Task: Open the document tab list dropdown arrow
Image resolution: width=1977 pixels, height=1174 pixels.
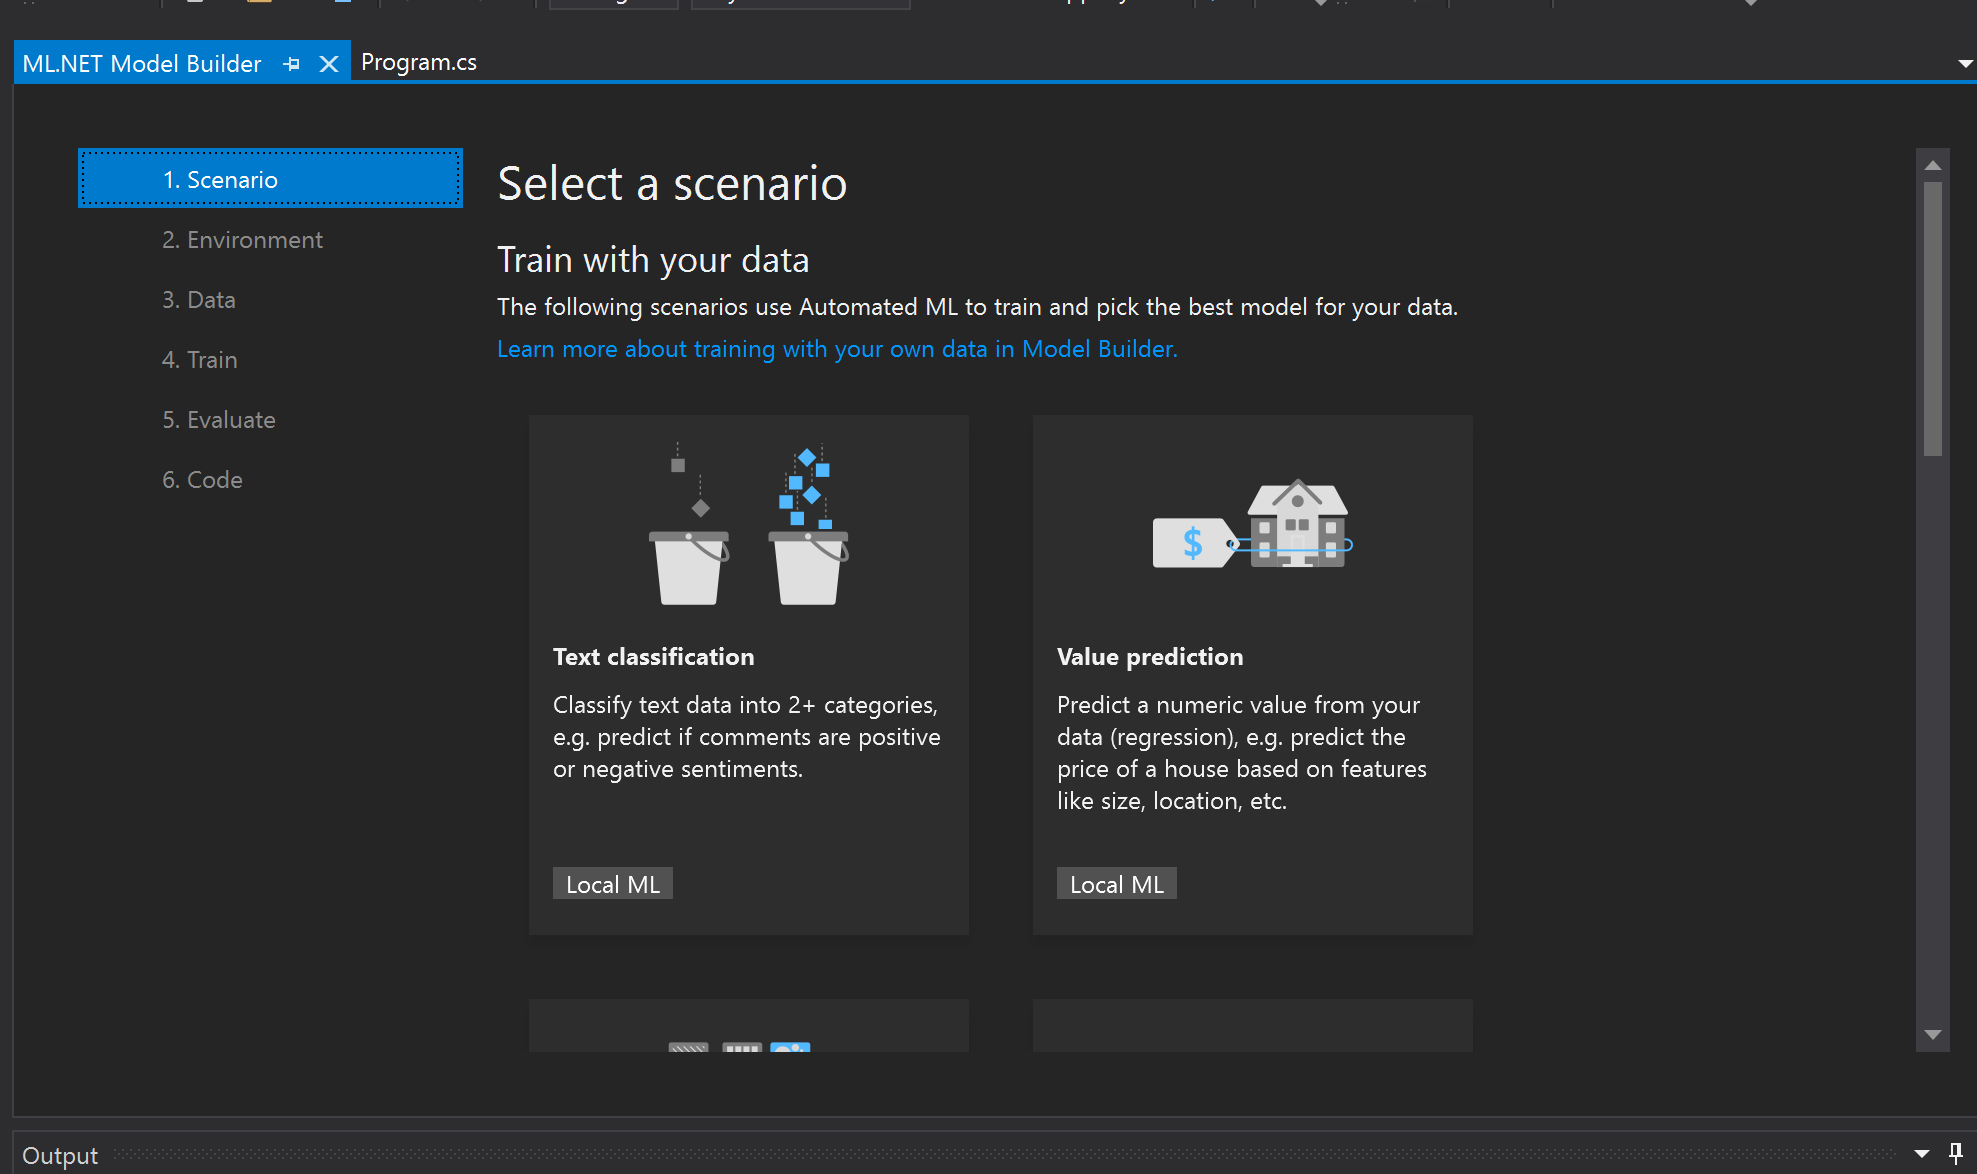Action: [1965, 63]
